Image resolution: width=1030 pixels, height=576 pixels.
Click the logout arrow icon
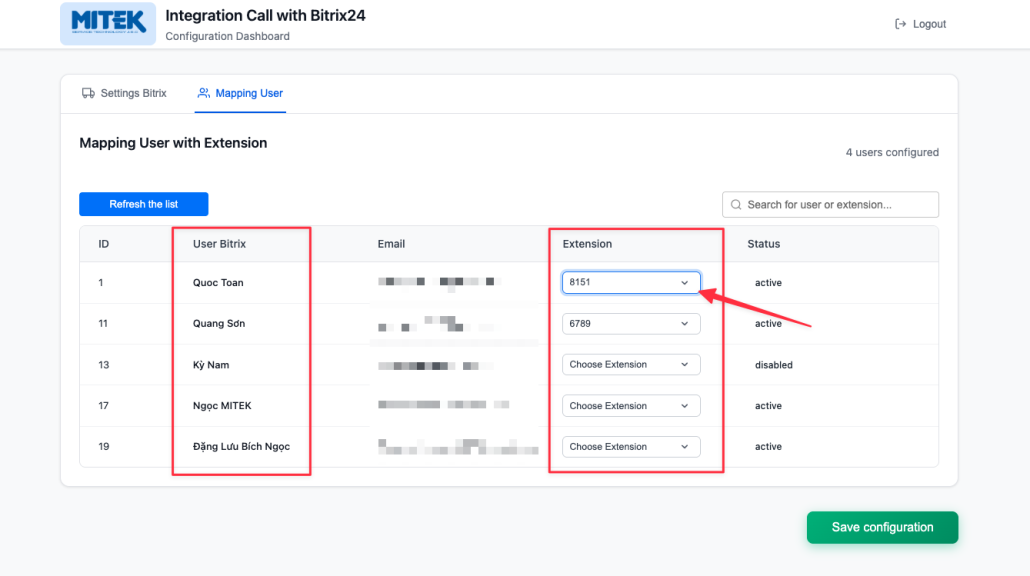tap(900, 24)
